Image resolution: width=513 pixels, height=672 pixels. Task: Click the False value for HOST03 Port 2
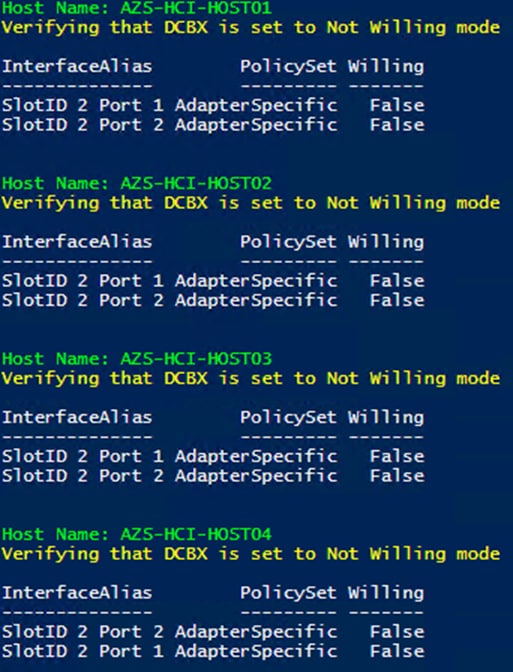[397, 476]
